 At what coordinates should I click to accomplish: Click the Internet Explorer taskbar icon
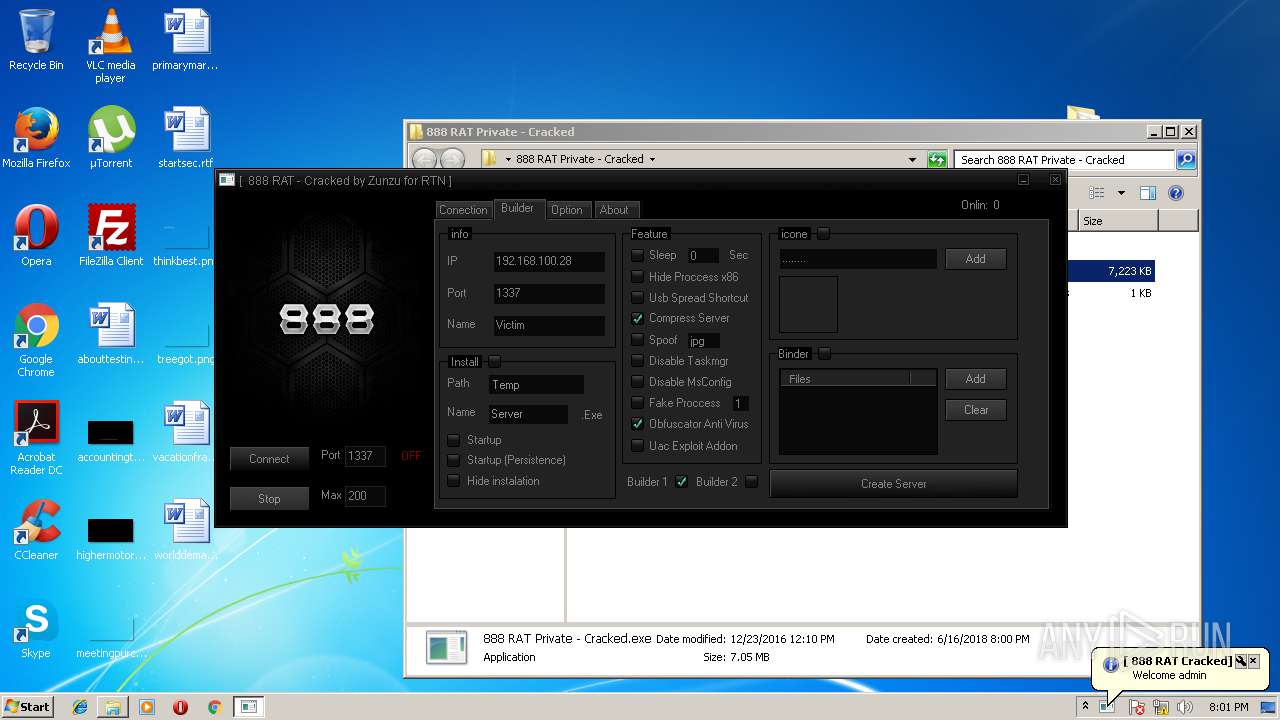(x=80, y=707)
